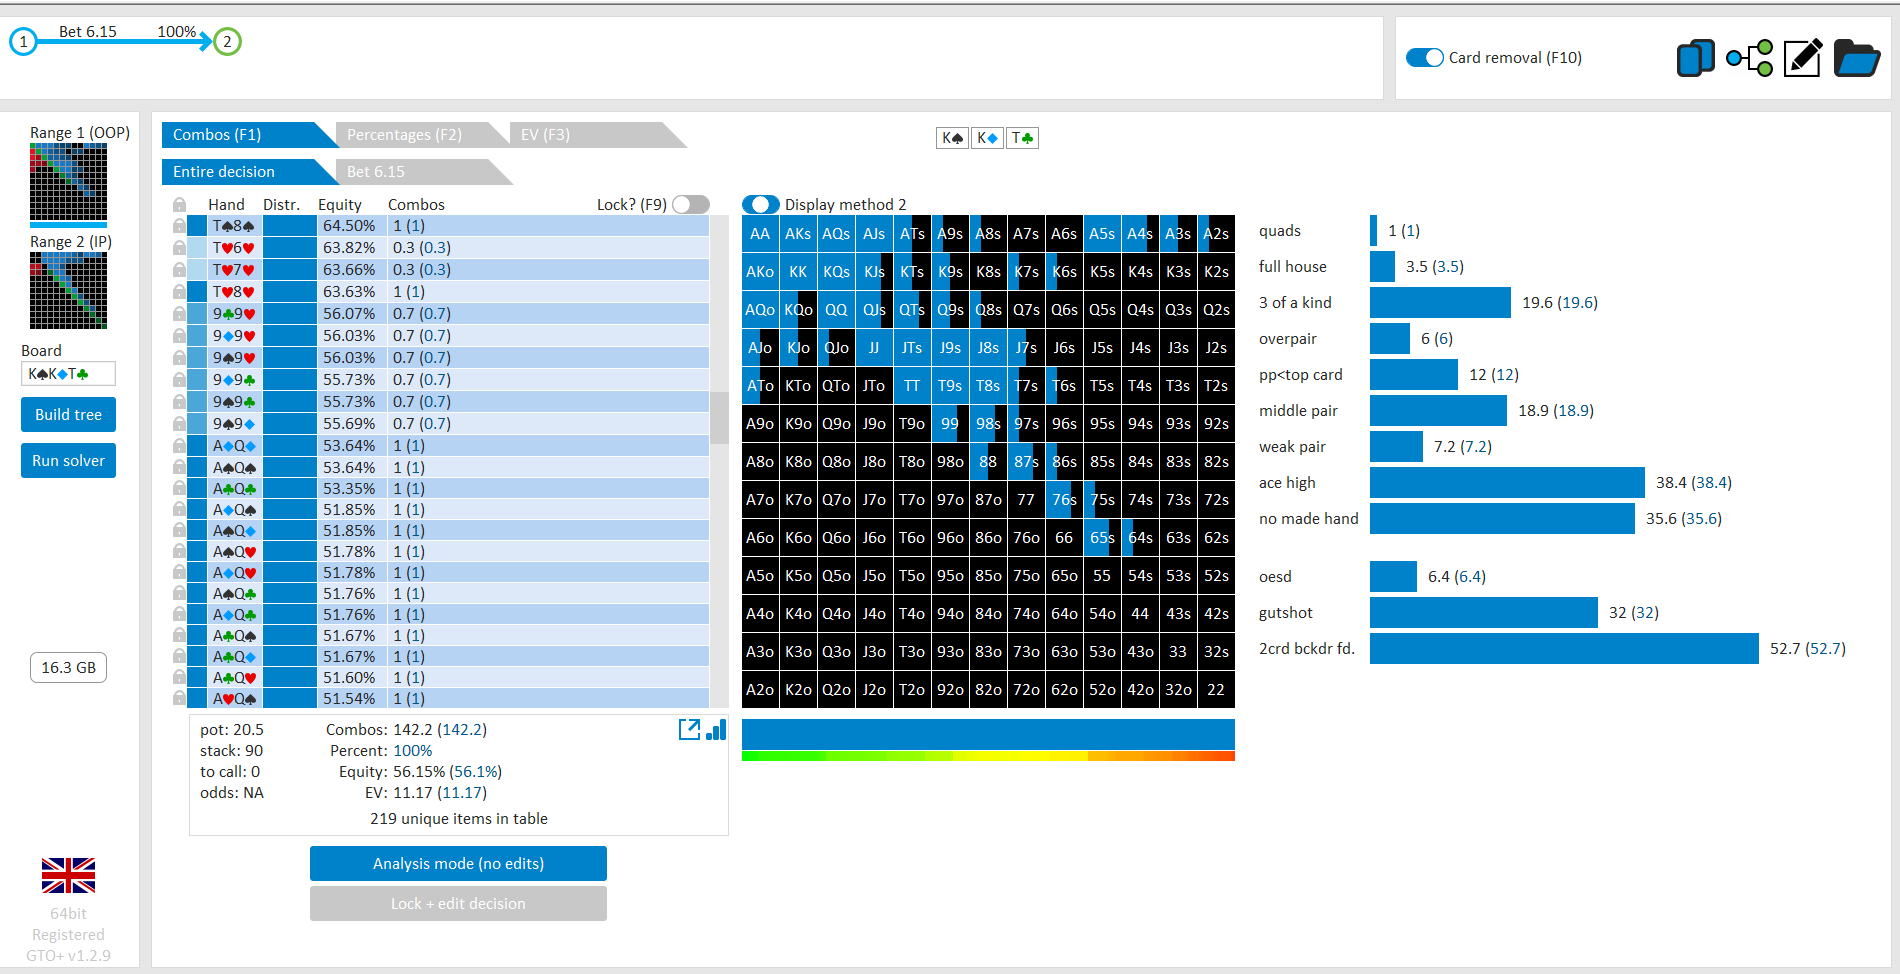Toggle Card removal (F10) switch
The height and width of the screenshot is (974, 1900).
(1425, 58)
